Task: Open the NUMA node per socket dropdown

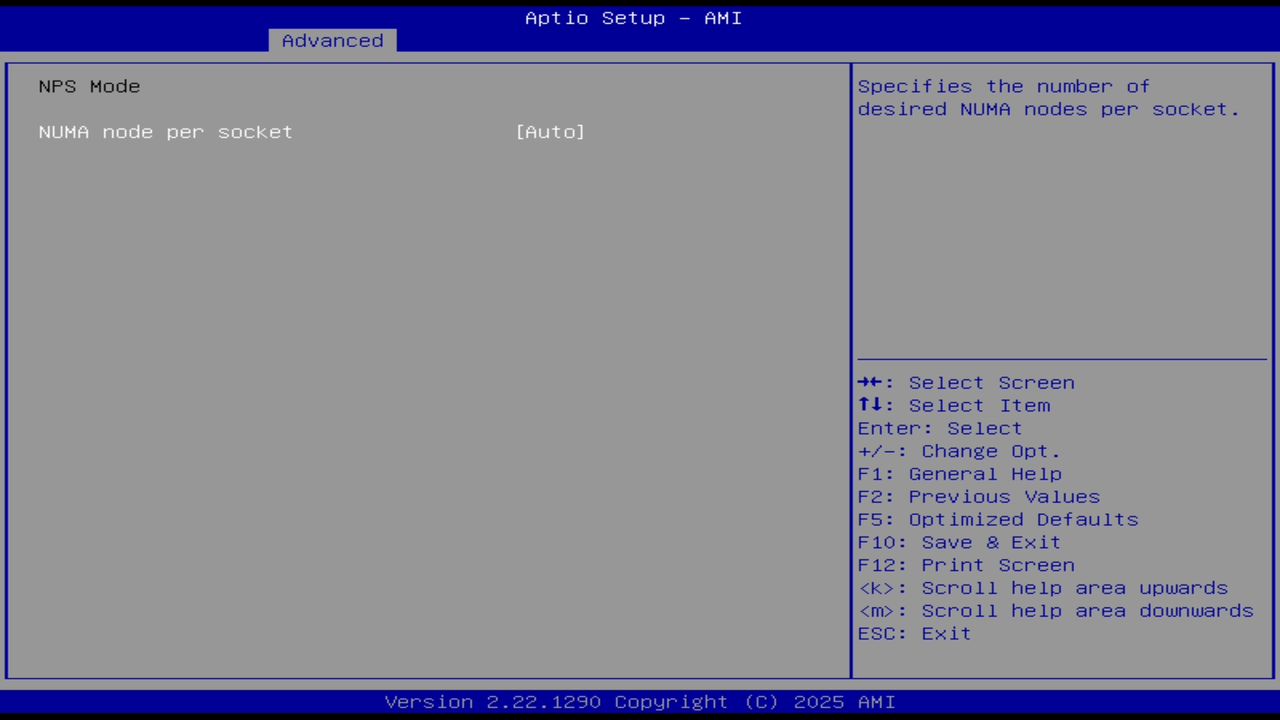Action: pyautogui.click(x=550, y=131)
